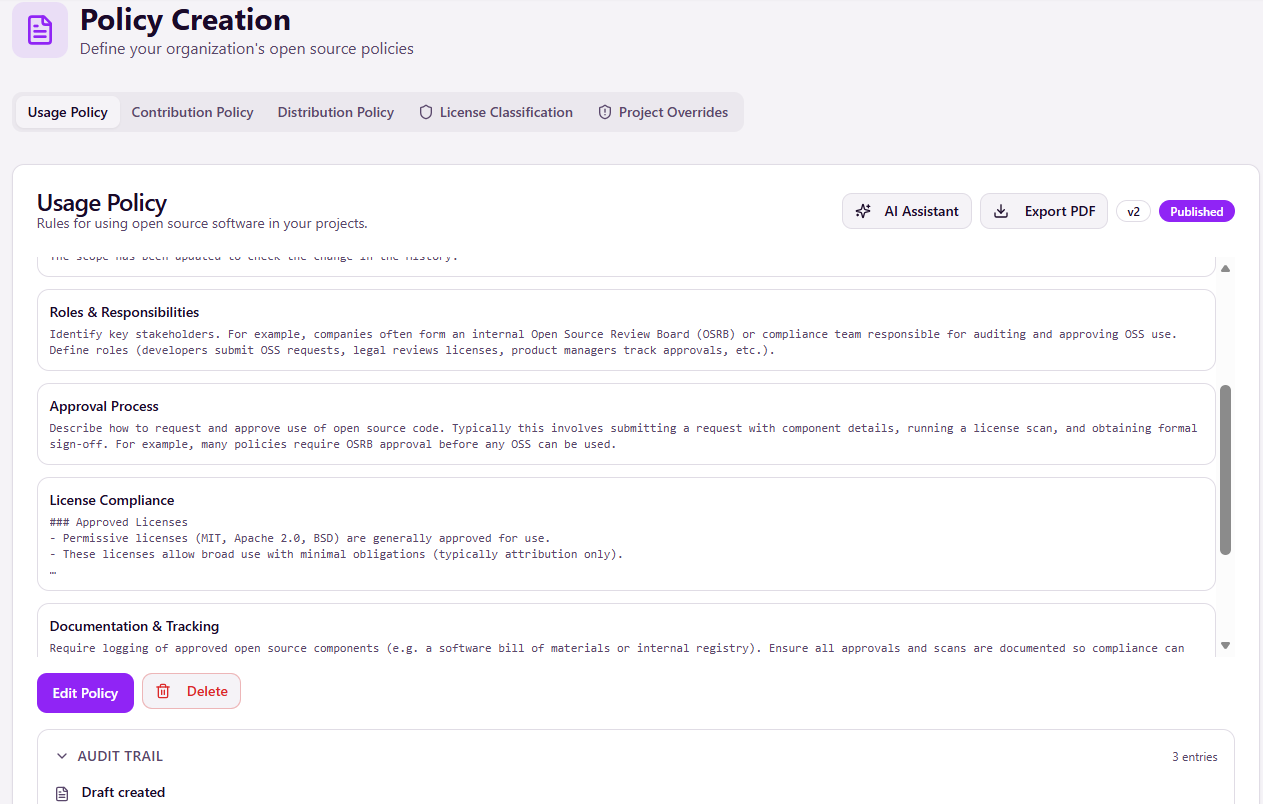Click the scrollbar up arrow
This screenshot has height=804, width=1263.
coord(1226,268)
